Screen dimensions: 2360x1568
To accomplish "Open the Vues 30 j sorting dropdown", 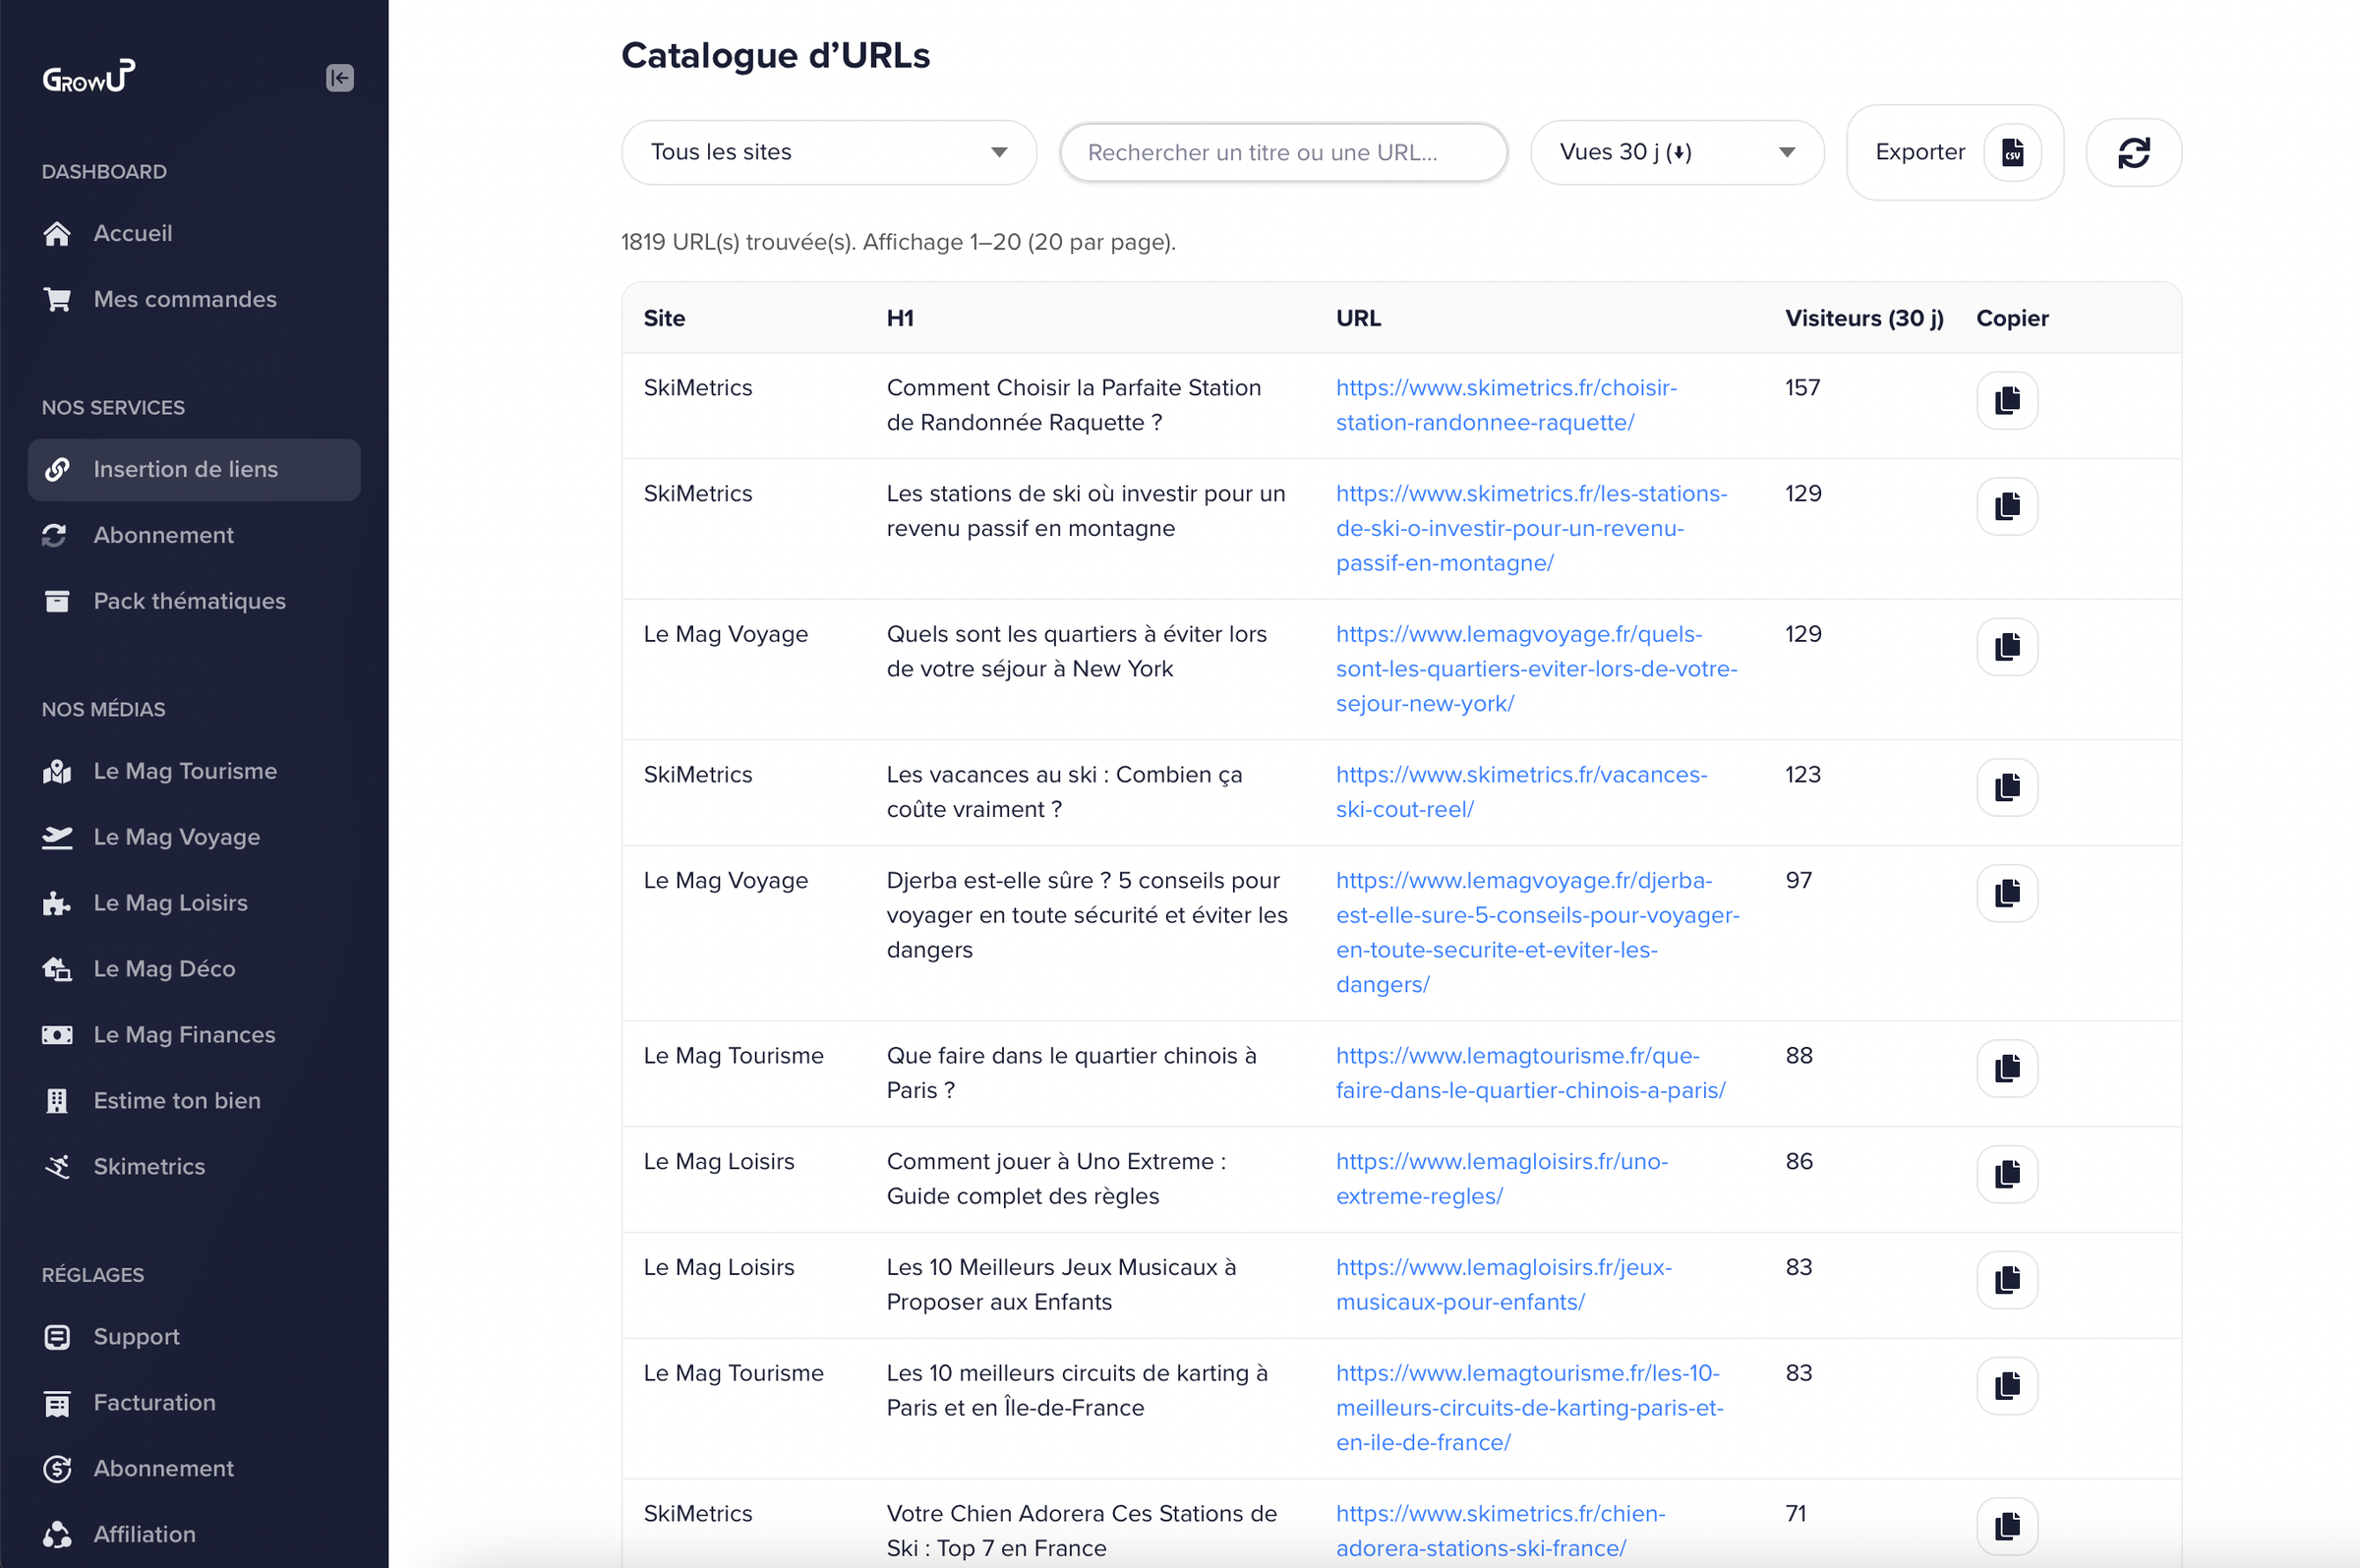I will [x=1676, y=152].
